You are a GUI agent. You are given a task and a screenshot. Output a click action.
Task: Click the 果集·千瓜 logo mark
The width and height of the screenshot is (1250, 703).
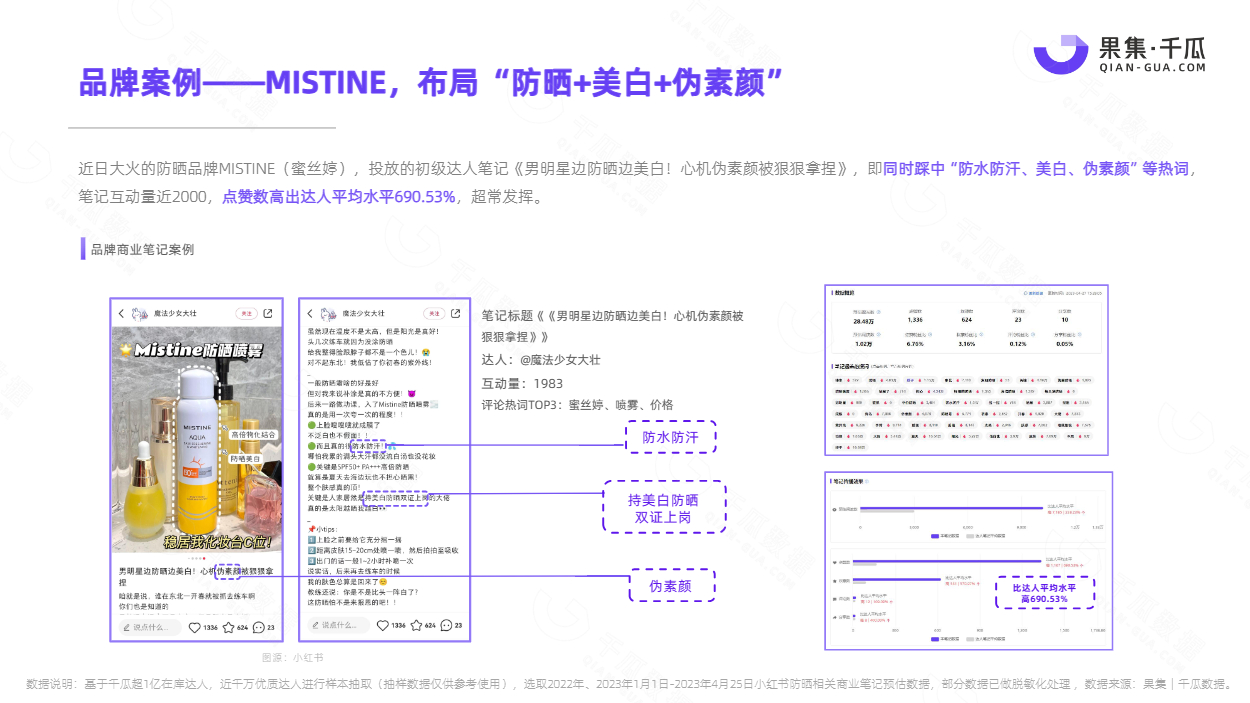(1060, 53)
